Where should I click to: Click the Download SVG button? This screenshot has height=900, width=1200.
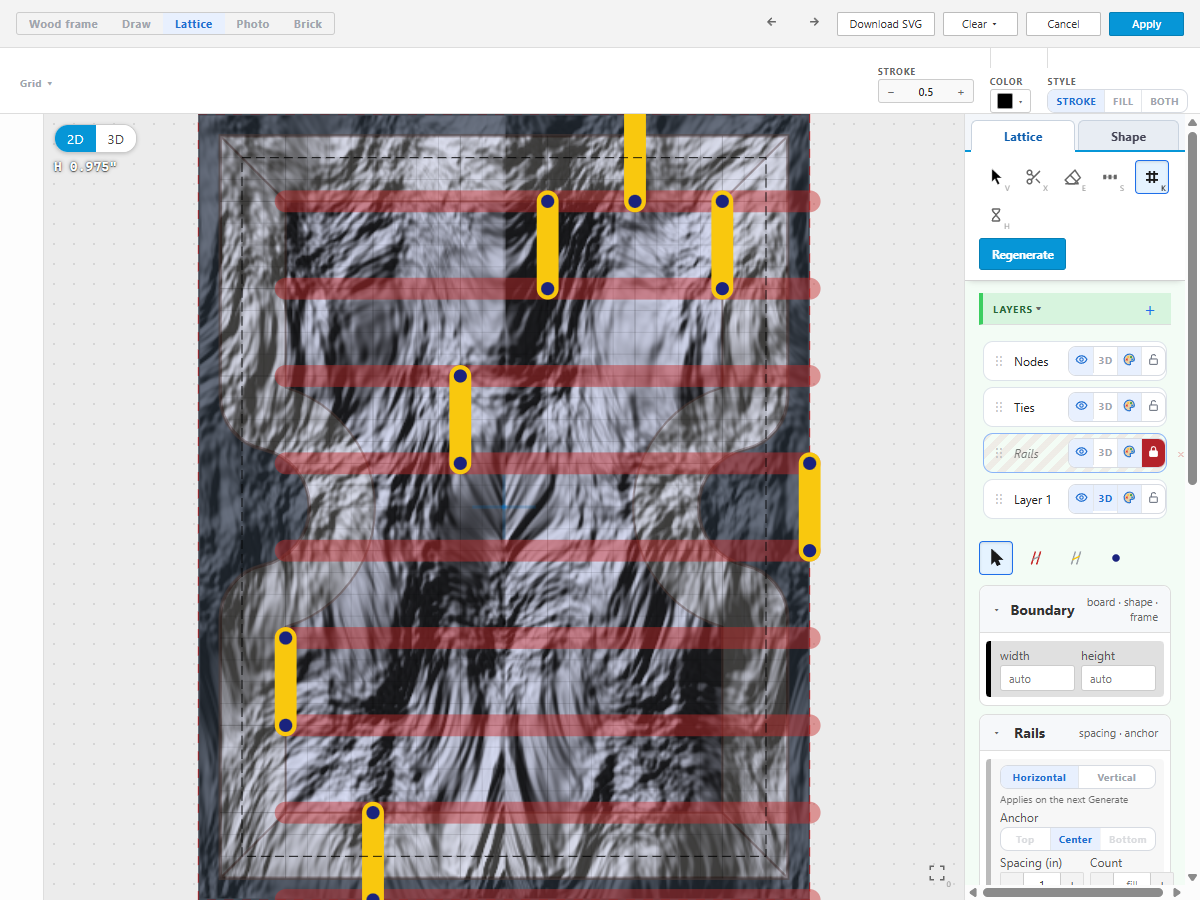(886, 24)
